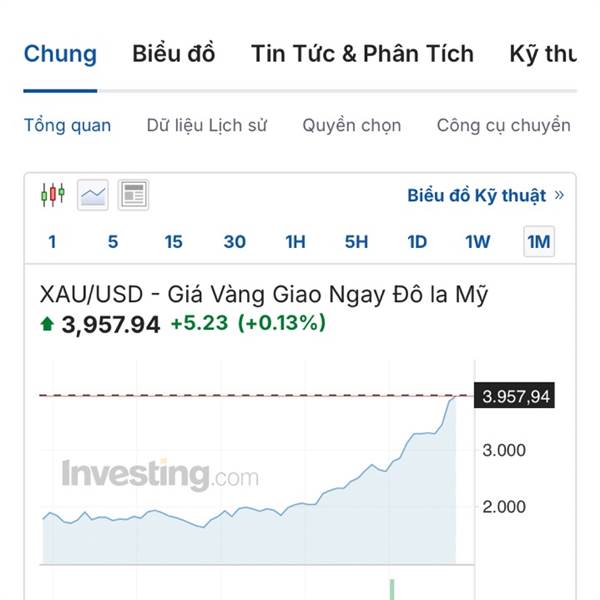
Task: Open Công cụ chuyển section
Action: pos(503,126)
